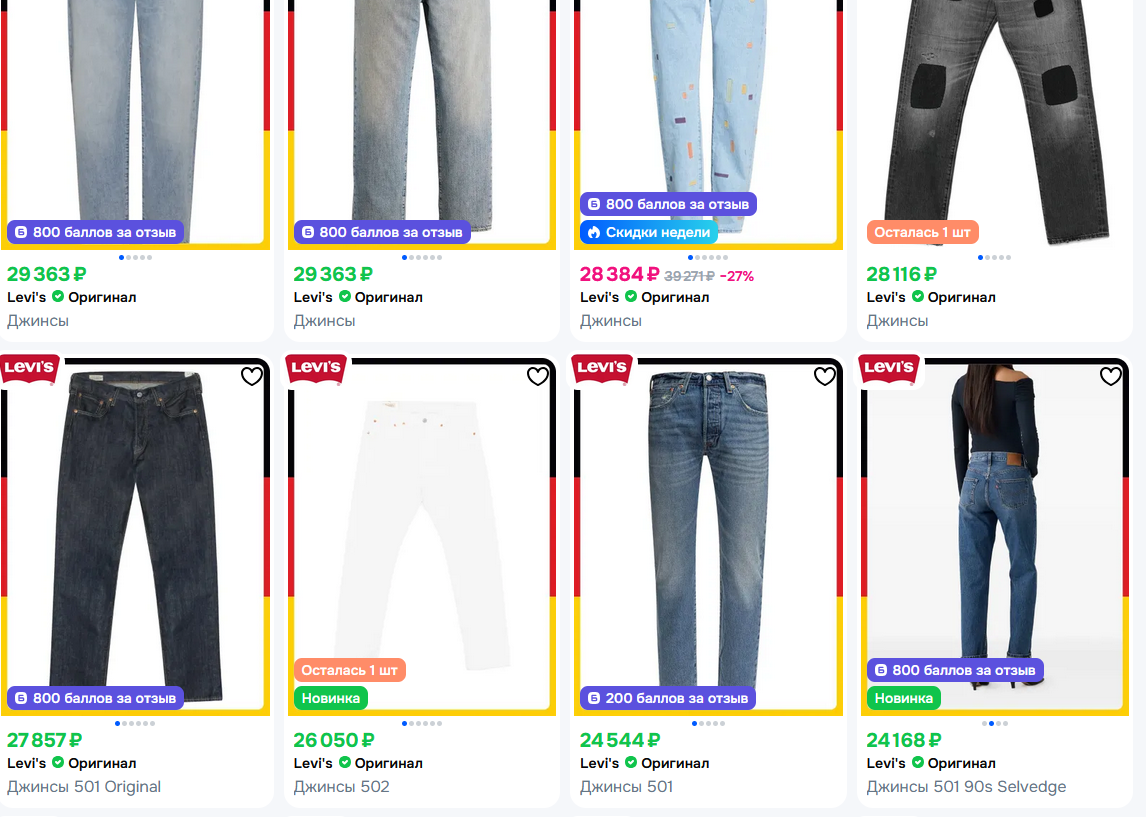Click Levi's logo badge on white 502 jeans card
The width and height of the screenshot is (1146, 817).
(316, 369)
